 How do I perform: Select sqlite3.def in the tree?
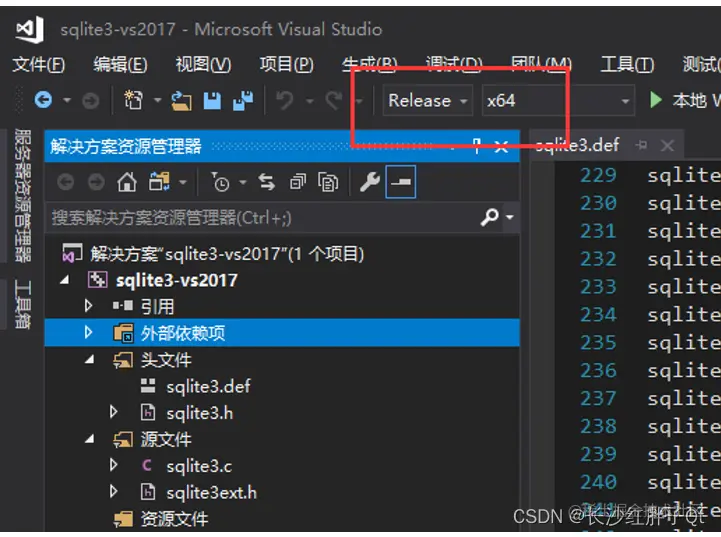[208, 386]
